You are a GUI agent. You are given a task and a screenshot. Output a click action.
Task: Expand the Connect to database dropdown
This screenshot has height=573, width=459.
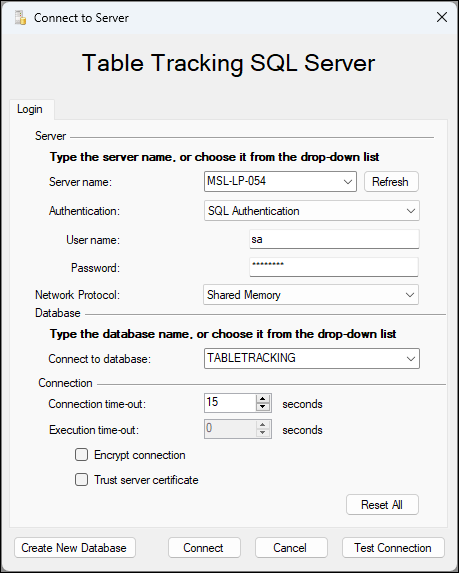pos(411,358)
